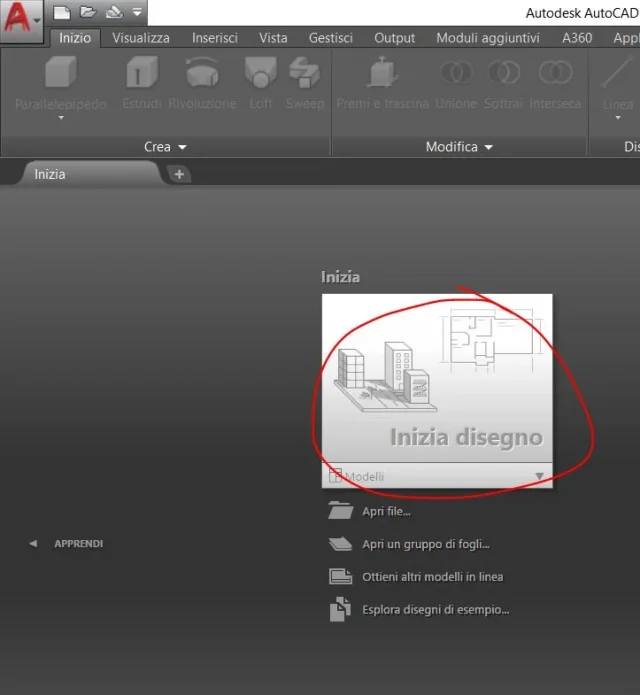The height and width of the screenshot is (695, 640).
Task: Open the quick access toolbar customize arrow
Action: (x=137, y=13)
